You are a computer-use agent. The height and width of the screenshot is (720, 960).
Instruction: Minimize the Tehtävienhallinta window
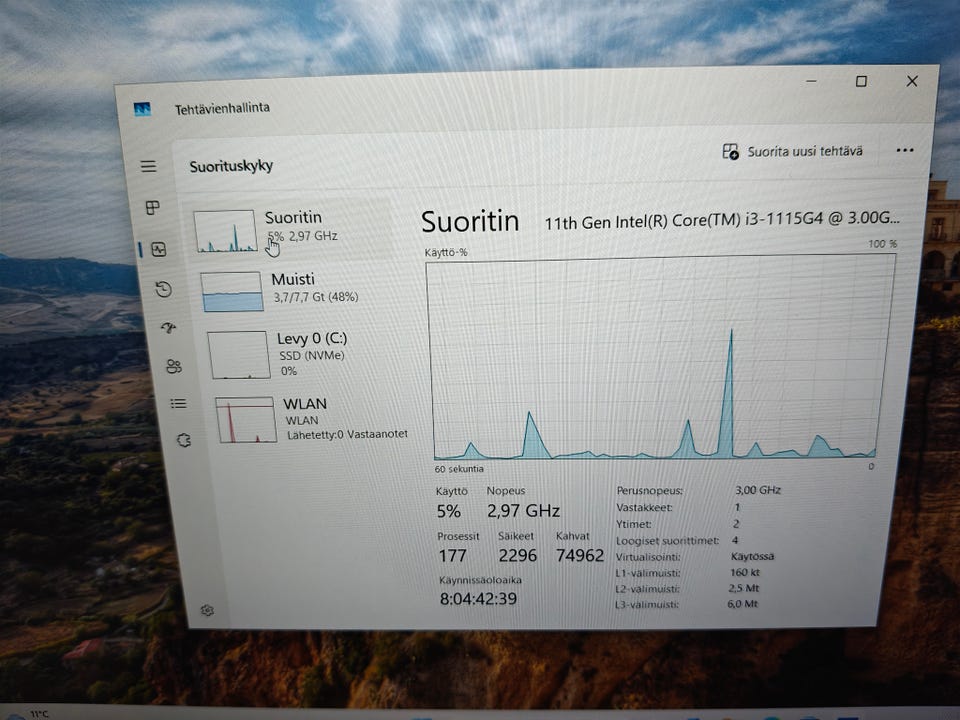pyautogui.click(x=811, y=81)
